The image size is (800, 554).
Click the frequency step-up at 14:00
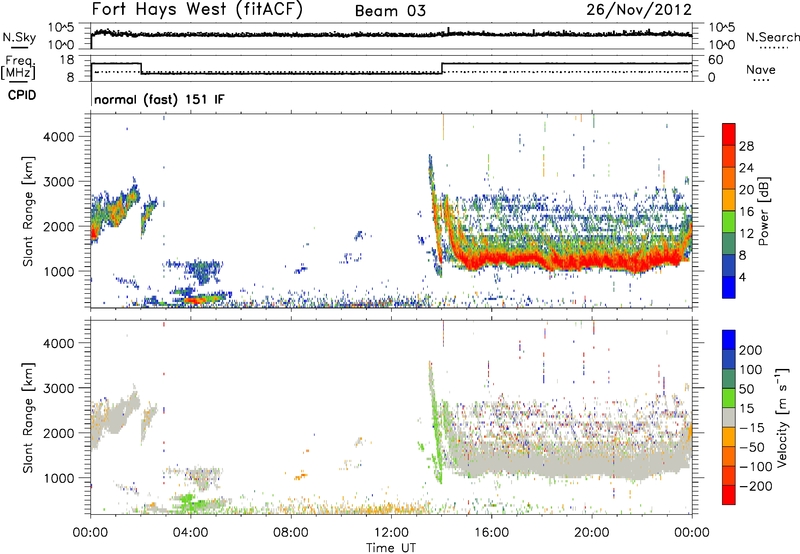442,68
